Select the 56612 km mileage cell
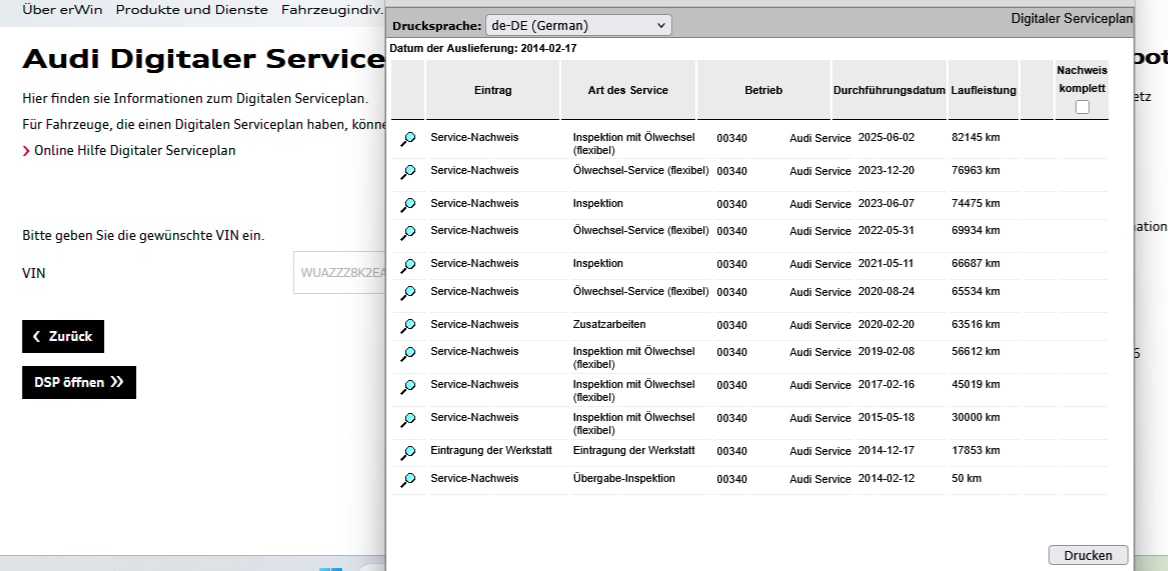The height and width of the screenshot is (571, 1168). [x=976, y=351]
